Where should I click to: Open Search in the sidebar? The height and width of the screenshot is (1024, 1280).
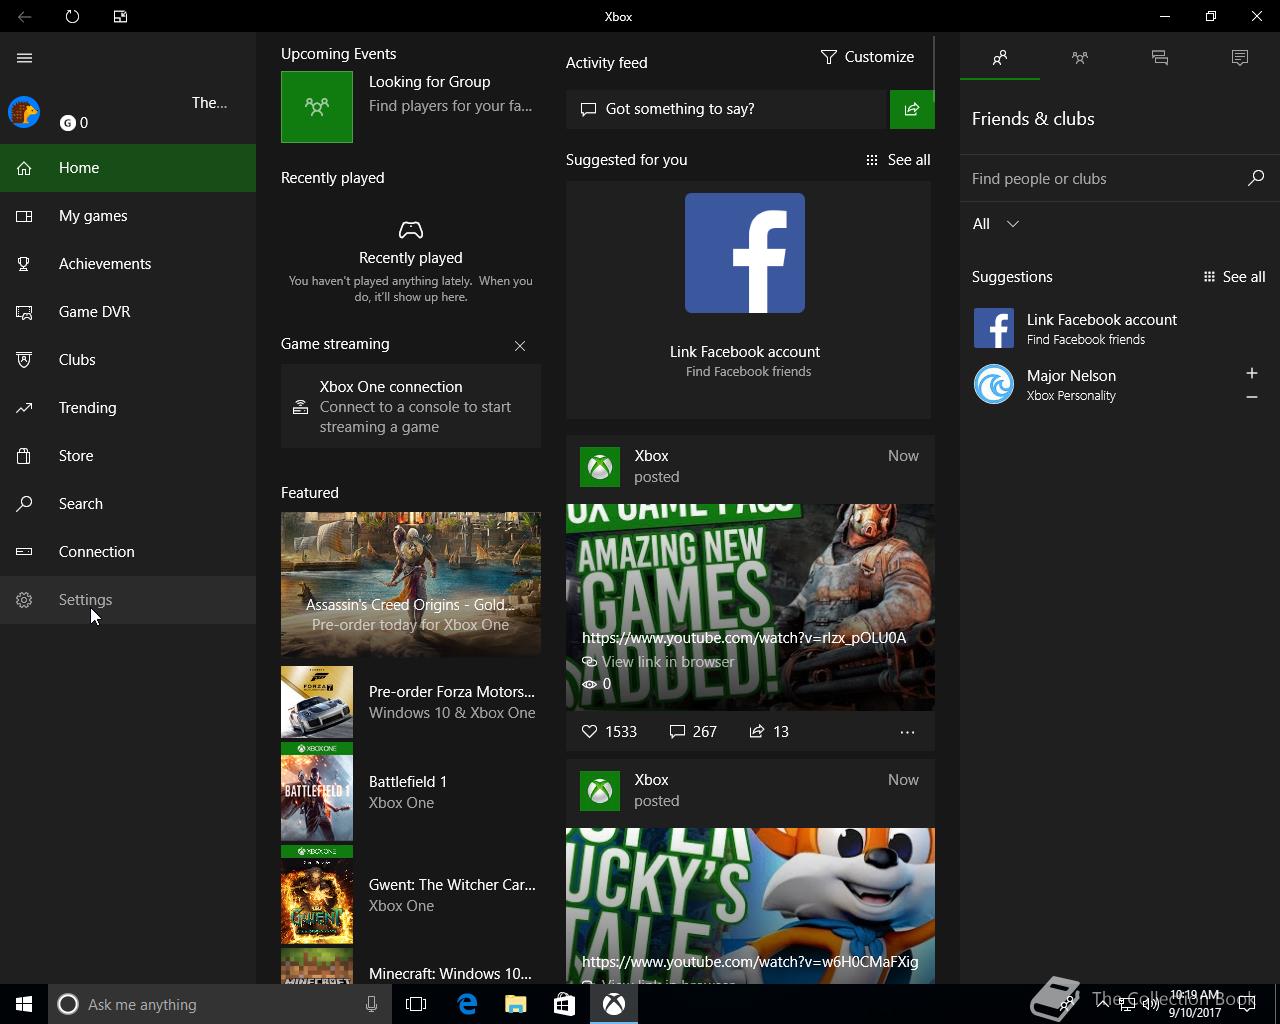click(128, 504)
